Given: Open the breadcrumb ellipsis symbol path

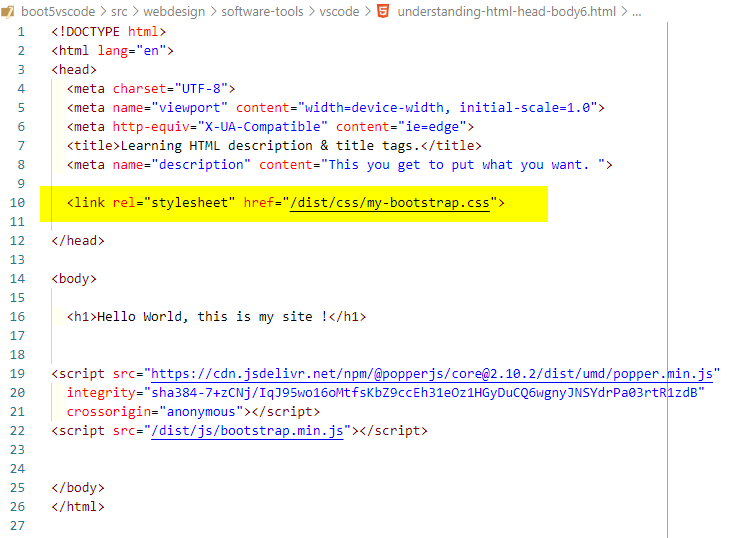Looking at the screenshot, I should coord(636,11).
